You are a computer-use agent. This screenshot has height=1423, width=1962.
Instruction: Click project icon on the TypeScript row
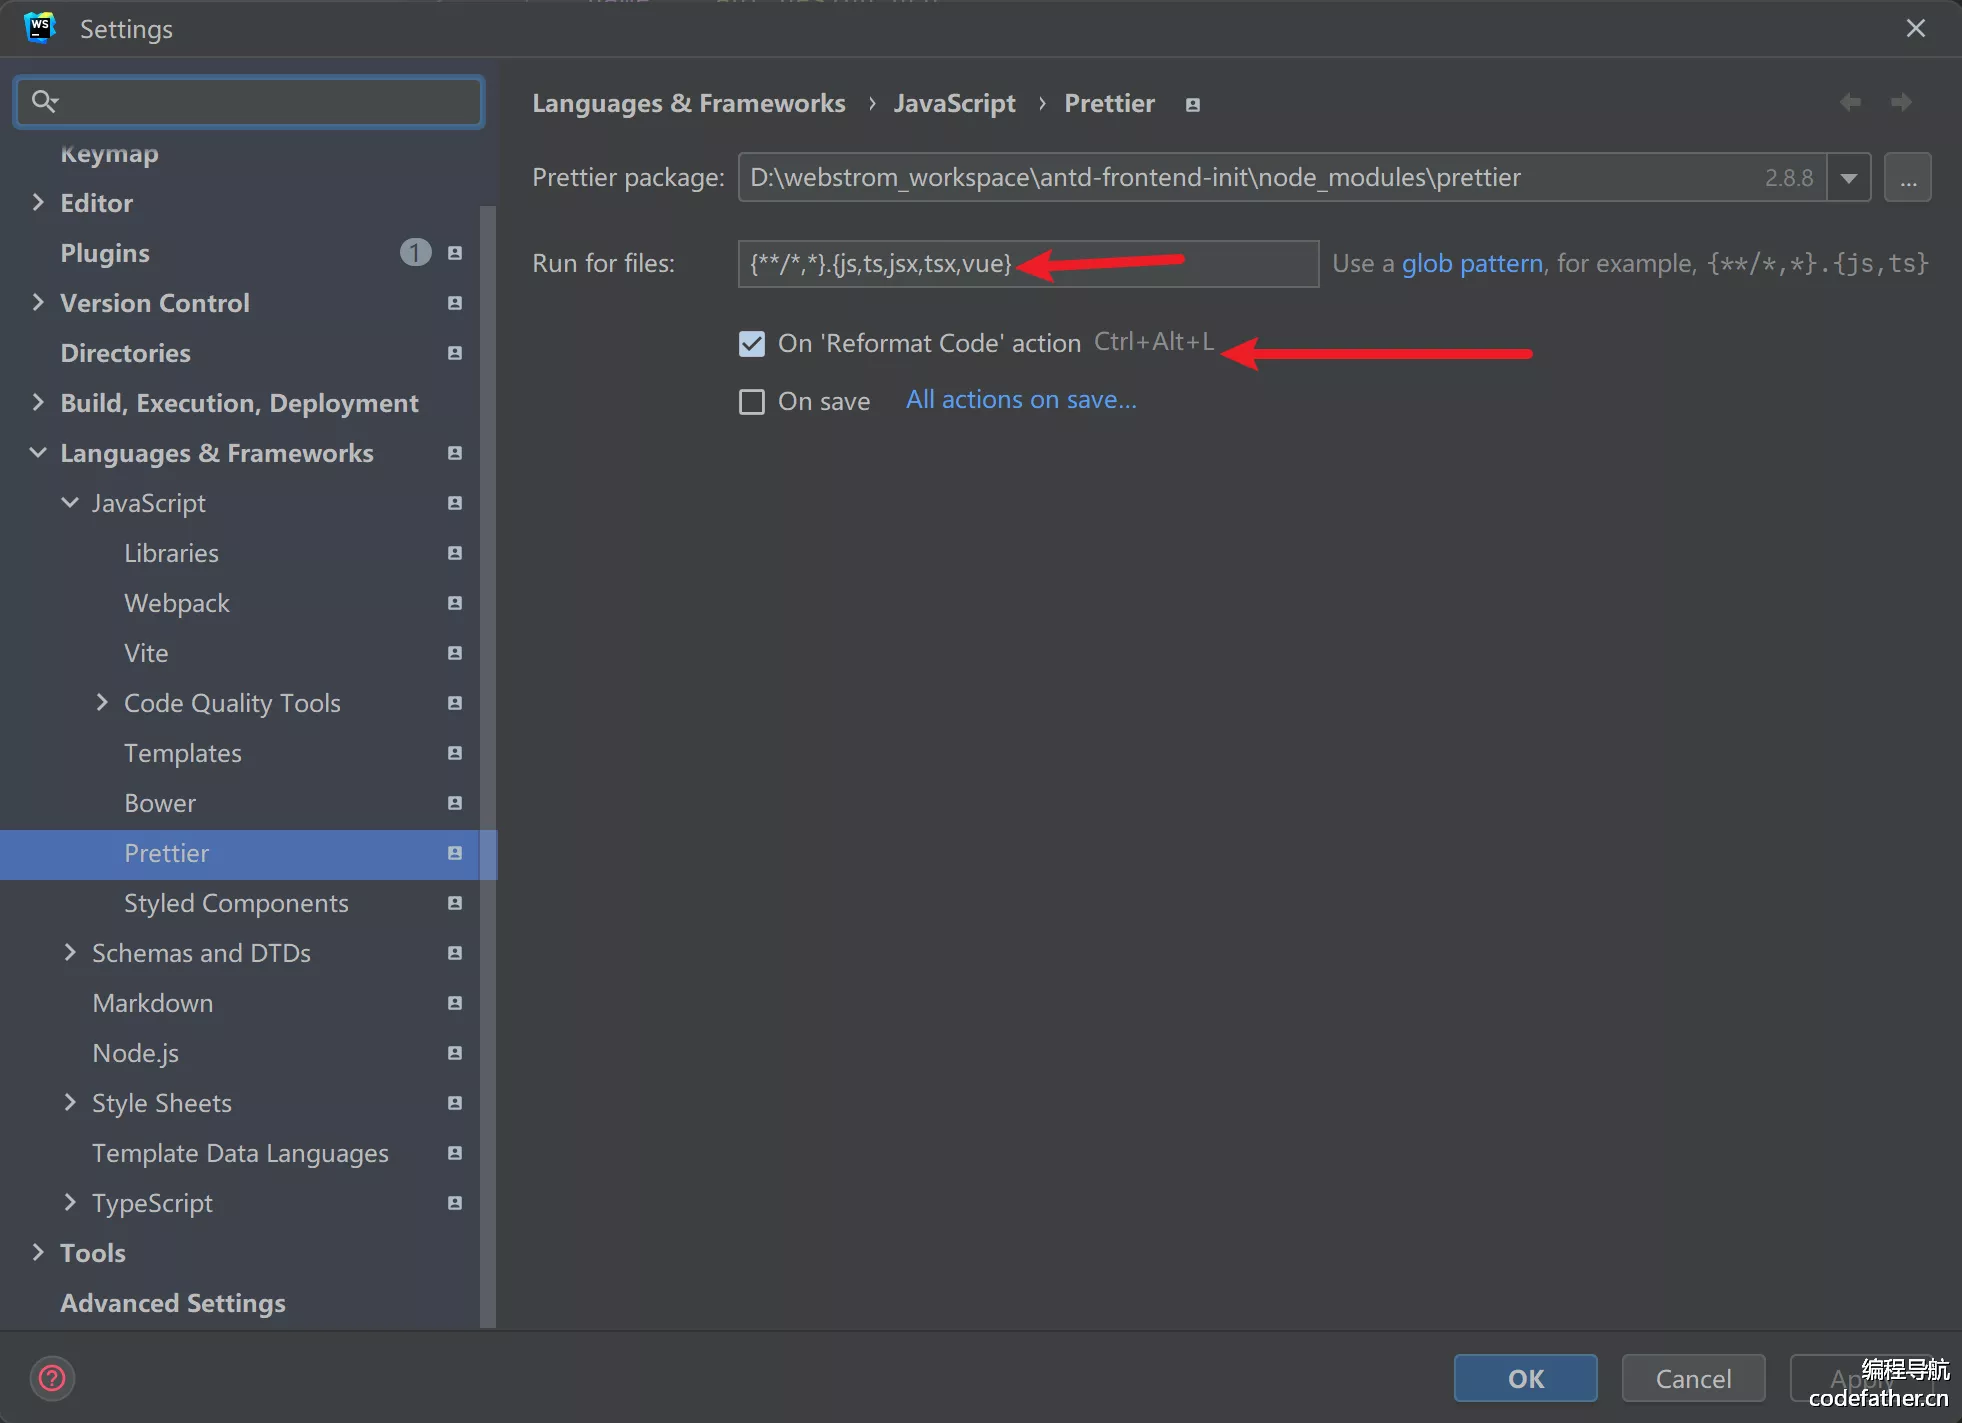[x=455, y=1203]
